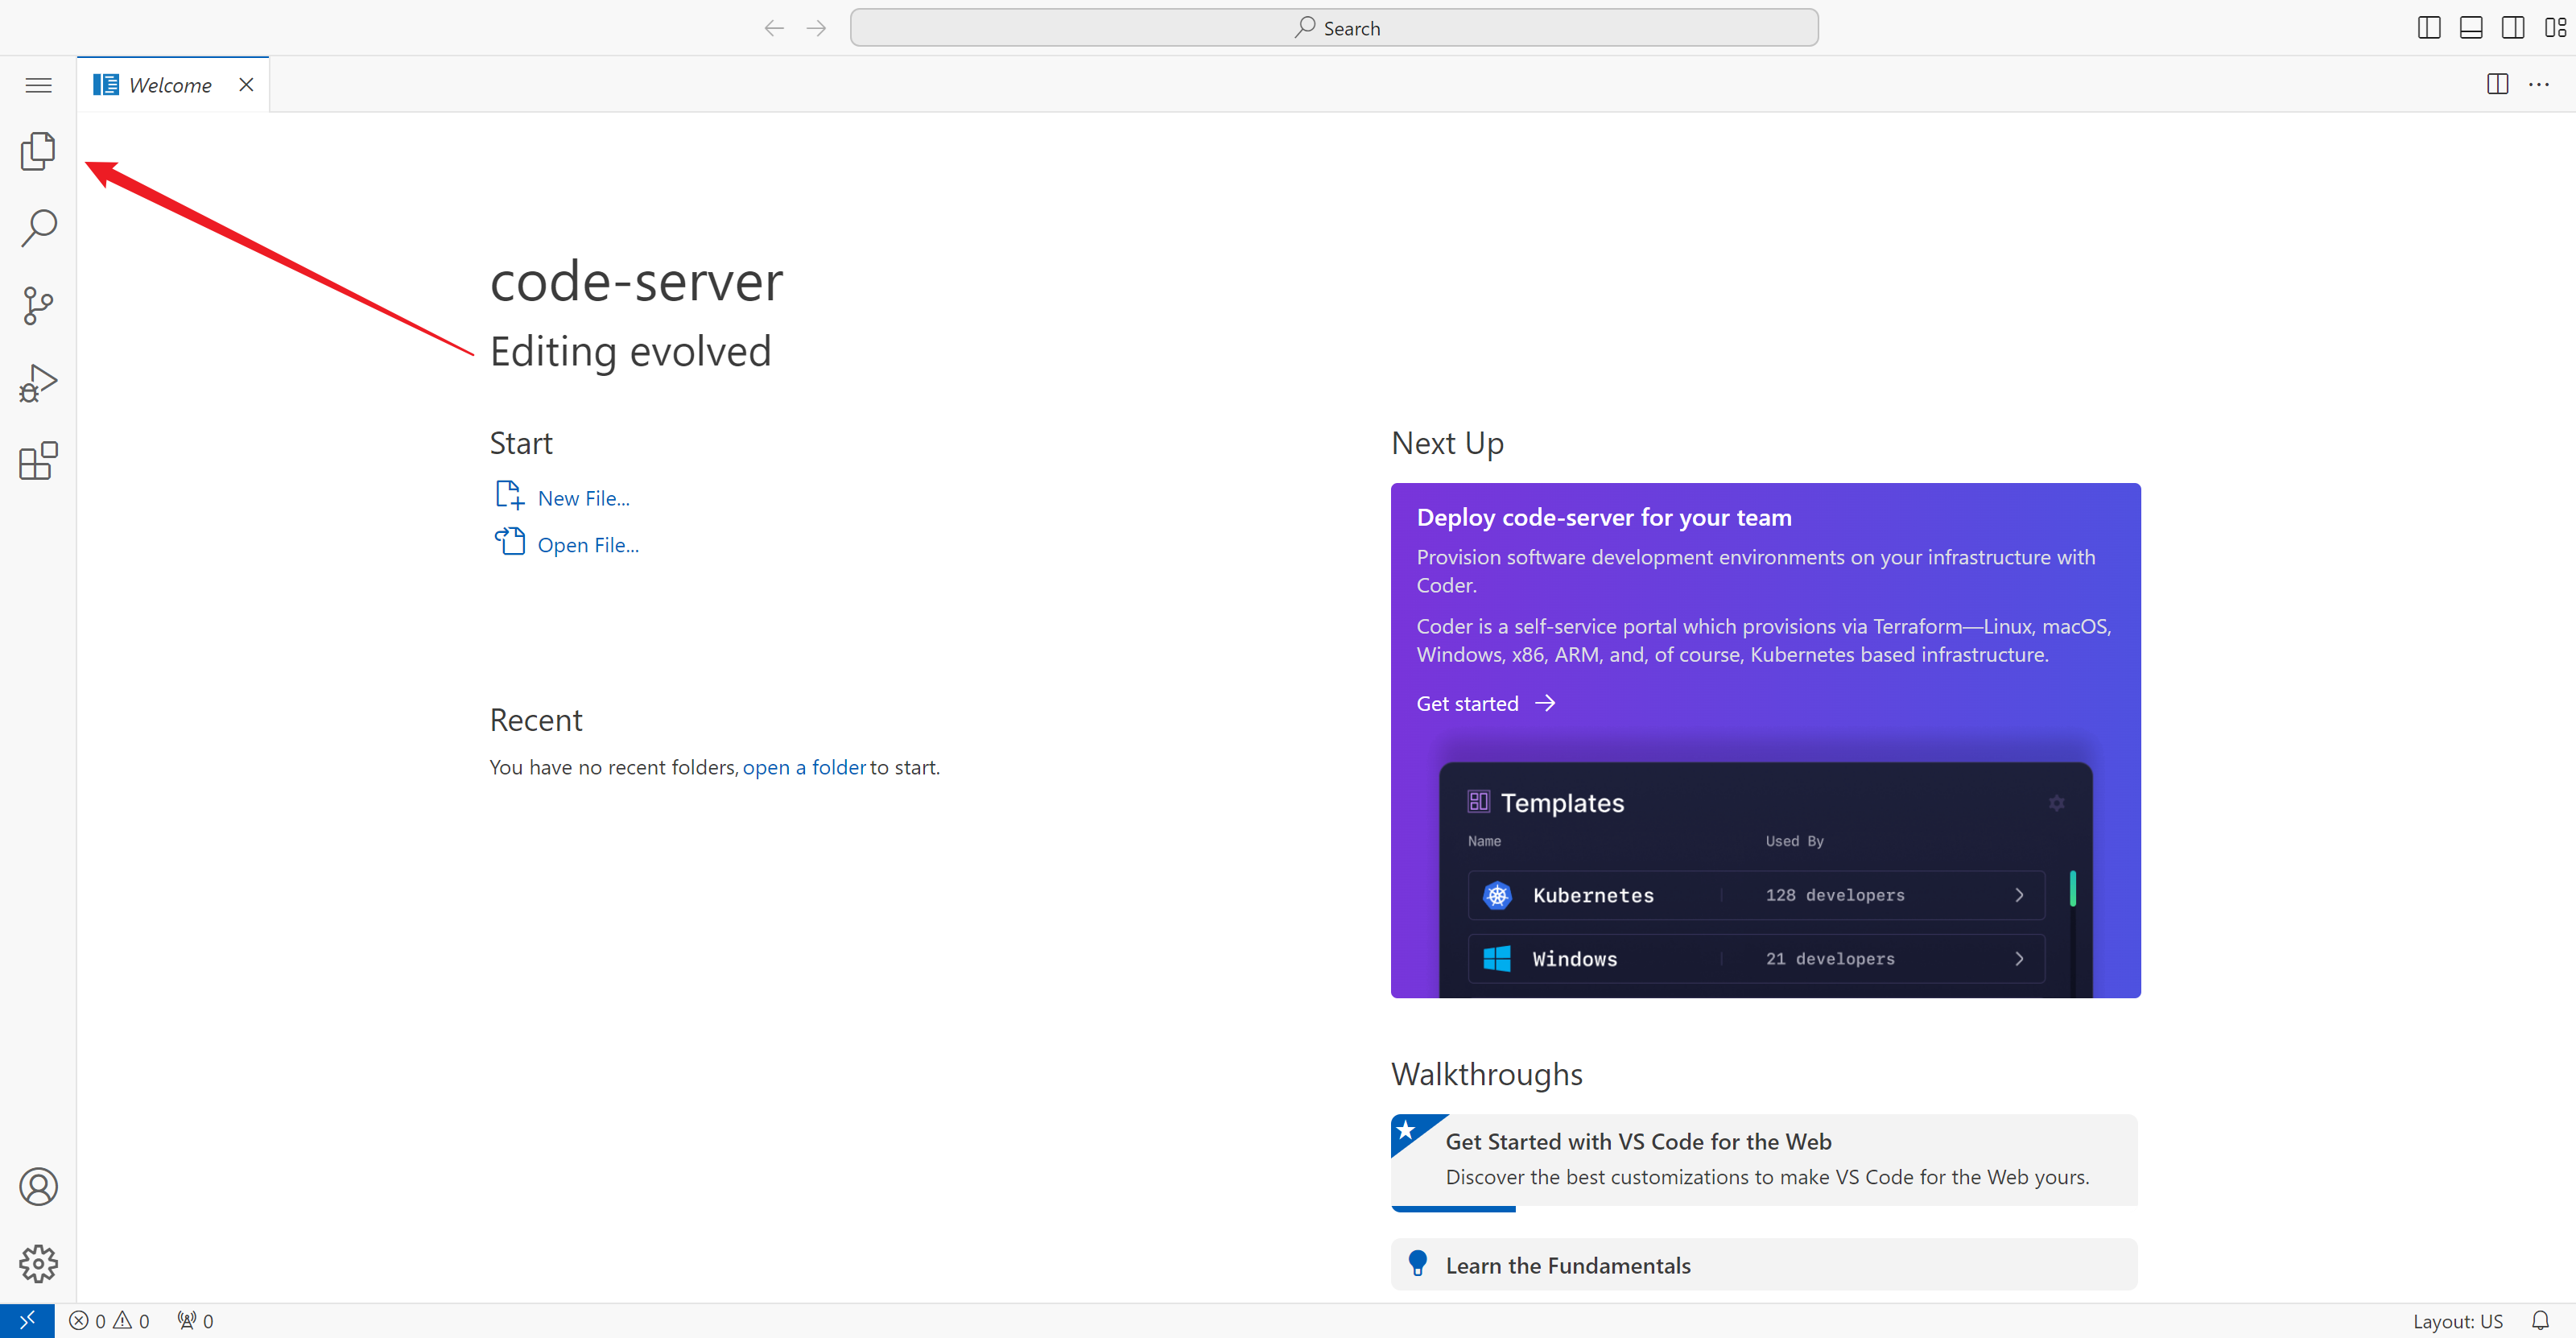Image resolution: width=2576 pixels, height=1338 pixels.
Task: Click the walkthrough blue progress bar
Action: [x=1453, y=1209]
